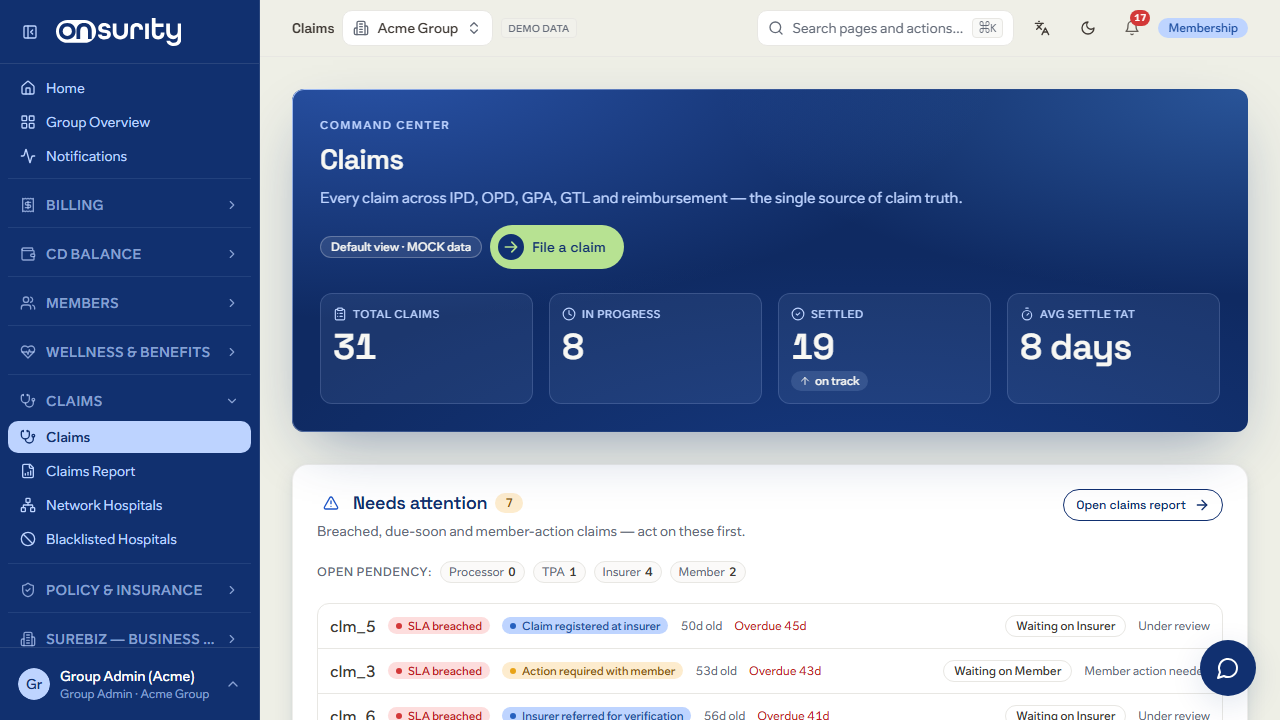Expand the MEMBERS section chevron
Screen dimensions: 1280x720
[232, 303]
